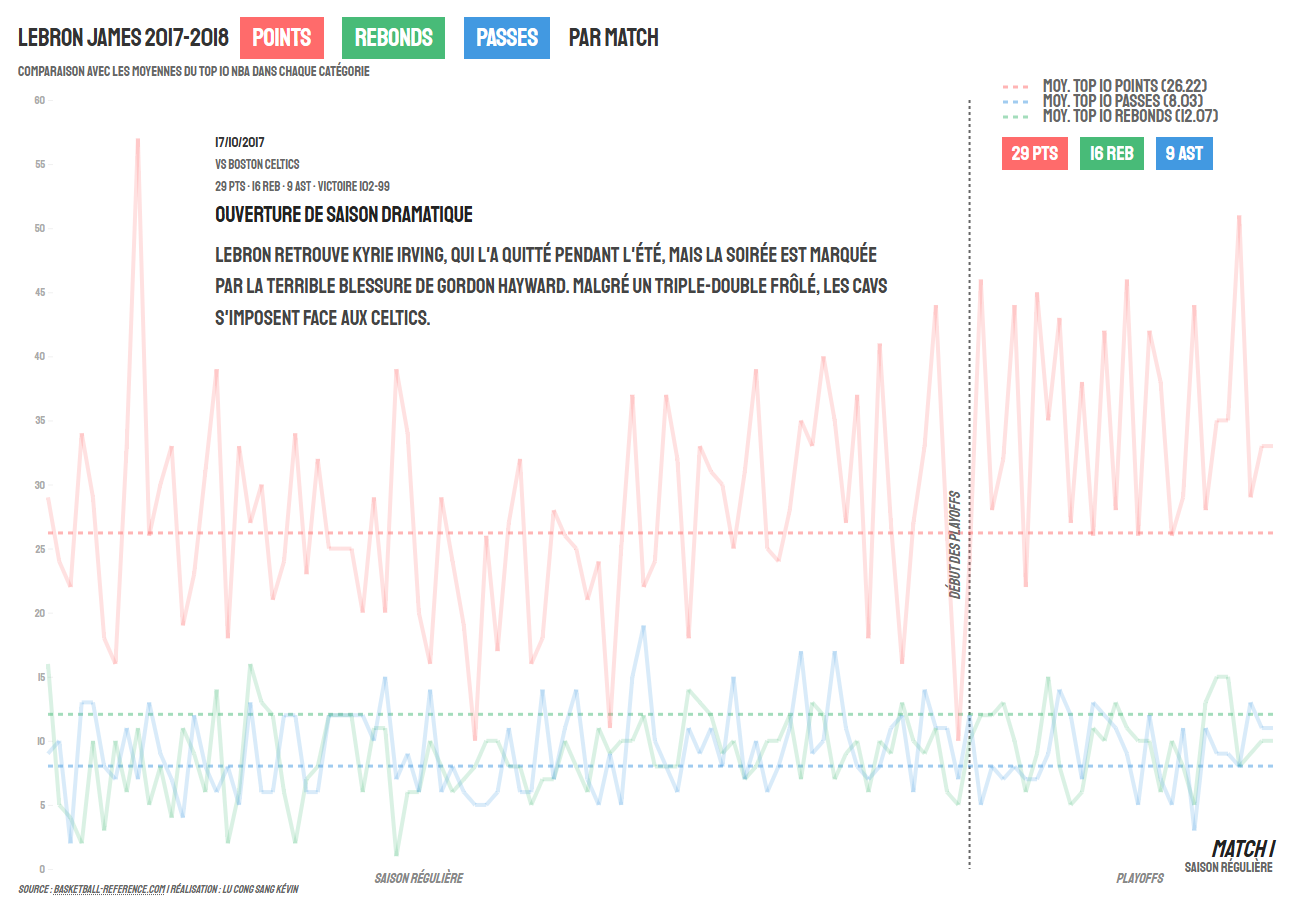Click the 16 REB stat badge

[x=1112, y=153]
